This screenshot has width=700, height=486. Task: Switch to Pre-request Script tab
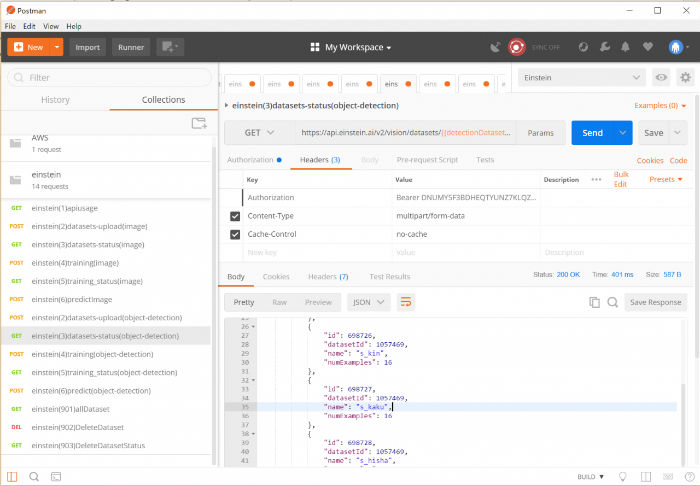(x=427, y=160)
